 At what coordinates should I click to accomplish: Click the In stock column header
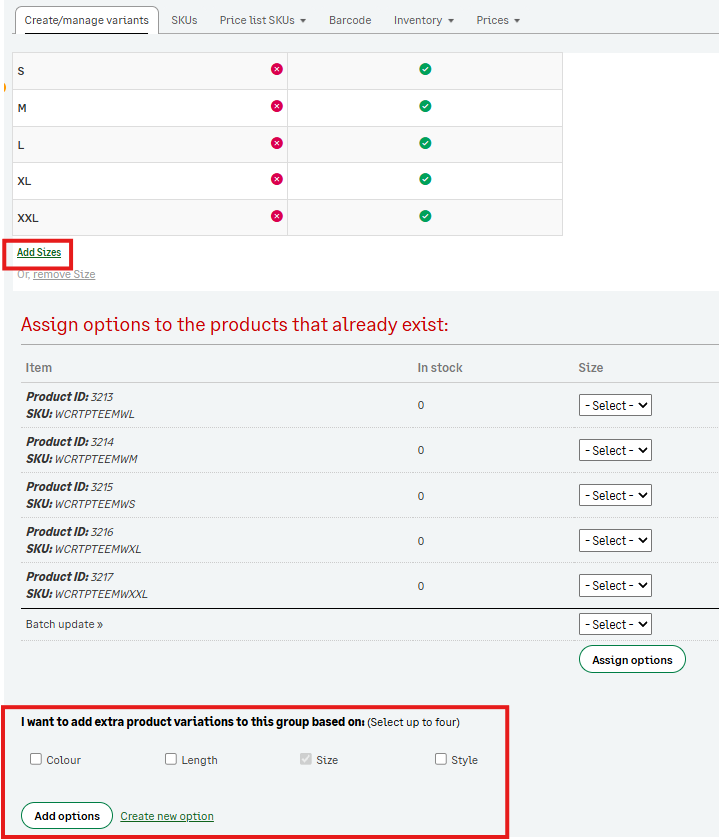(440, 368)
